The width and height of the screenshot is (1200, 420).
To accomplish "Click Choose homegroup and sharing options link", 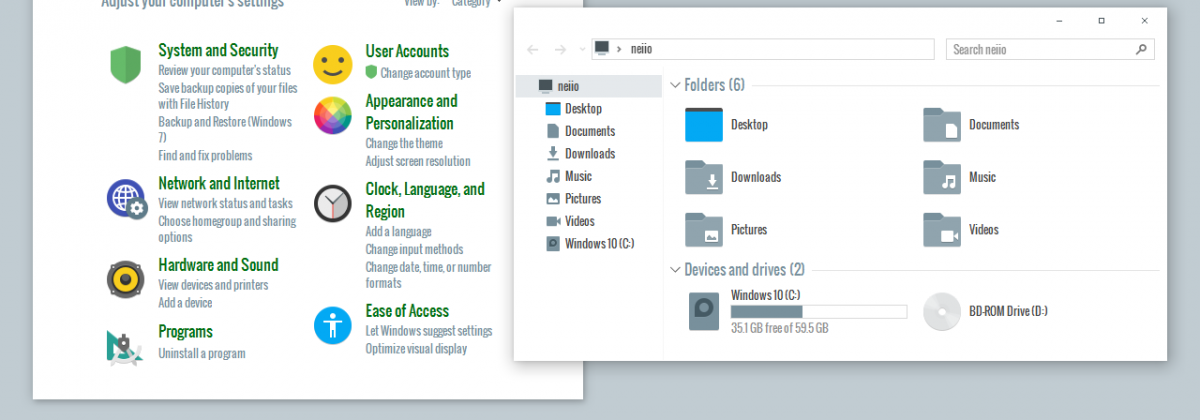I will click(x=227, y=229).
